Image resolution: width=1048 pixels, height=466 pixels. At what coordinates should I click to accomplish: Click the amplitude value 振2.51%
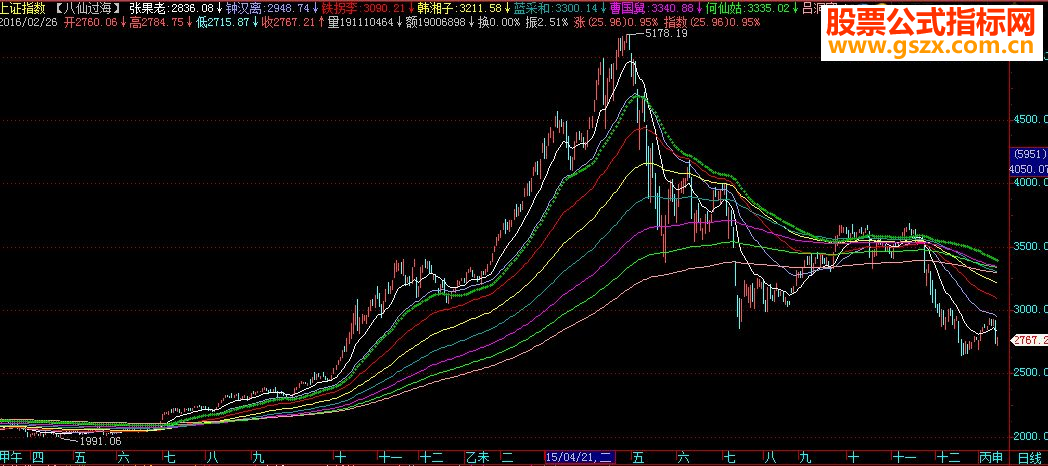548,22
